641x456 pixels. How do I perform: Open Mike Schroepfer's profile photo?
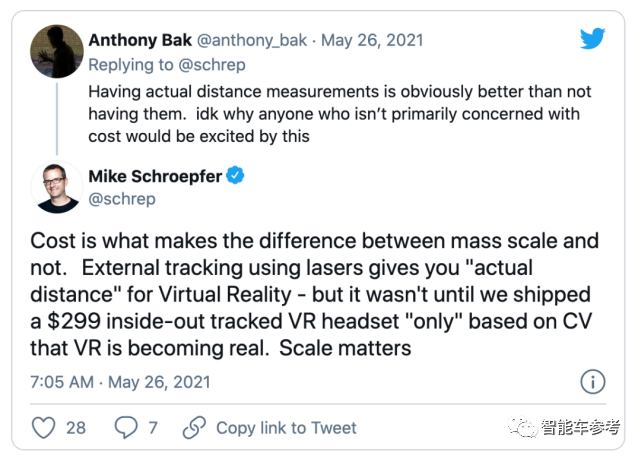pyautogui.click(x=57, y=187)
